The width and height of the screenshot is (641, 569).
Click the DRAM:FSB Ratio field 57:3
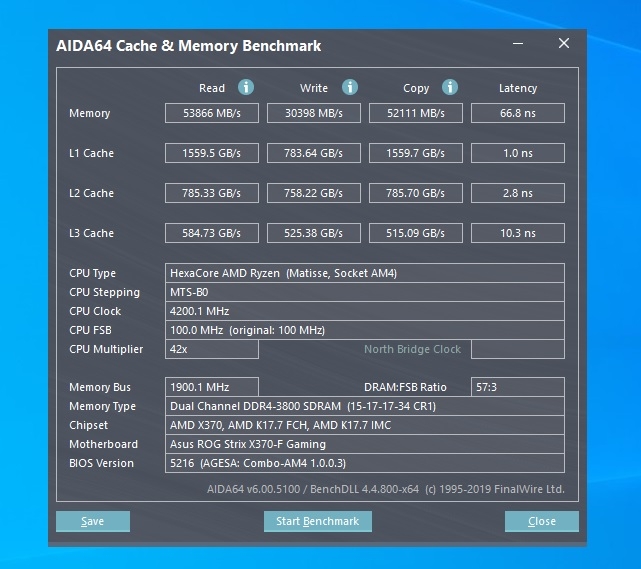pos(518,387)
